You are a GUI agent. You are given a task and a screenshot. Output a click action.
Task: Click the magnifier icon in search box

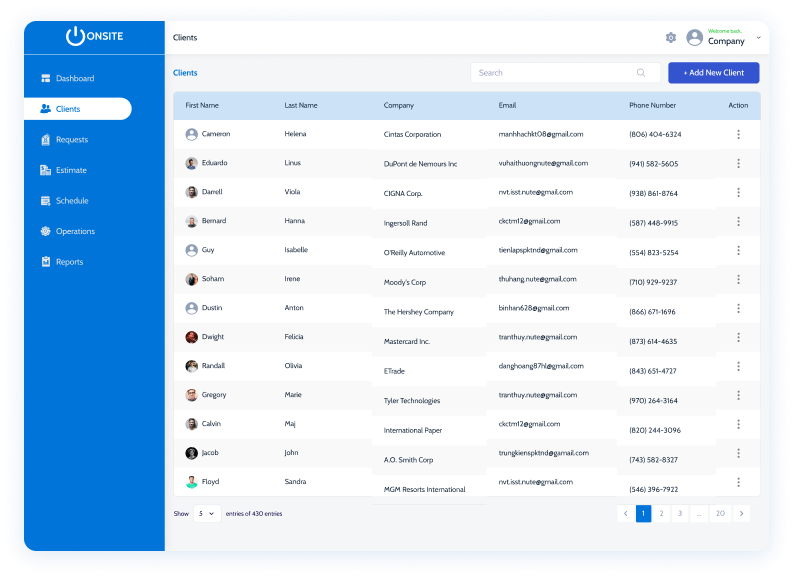click(641, 73)
